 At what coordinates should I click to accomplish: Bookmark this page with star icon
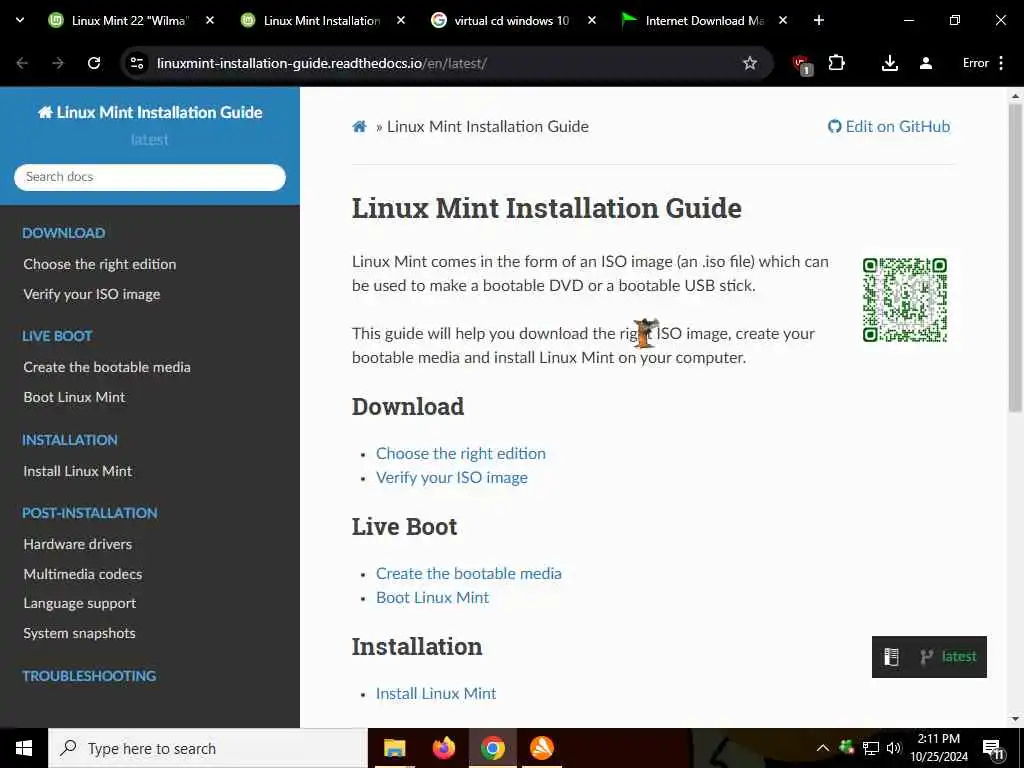coord(750,63)
